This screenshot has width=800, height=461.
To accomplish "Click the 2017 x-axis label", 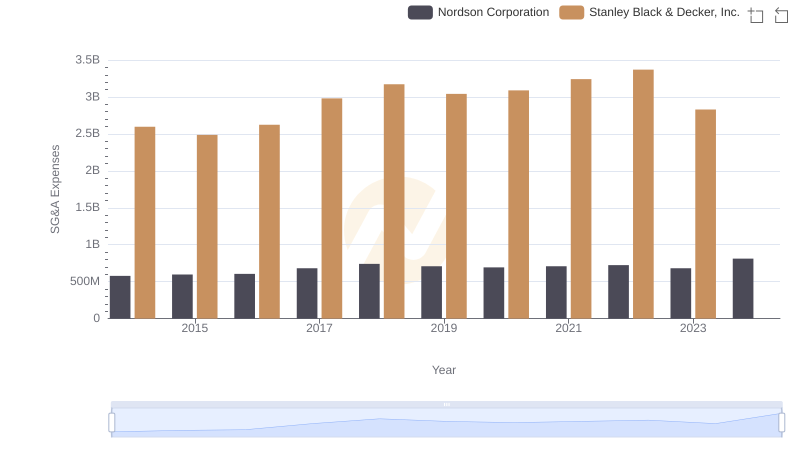I will 319,328.
